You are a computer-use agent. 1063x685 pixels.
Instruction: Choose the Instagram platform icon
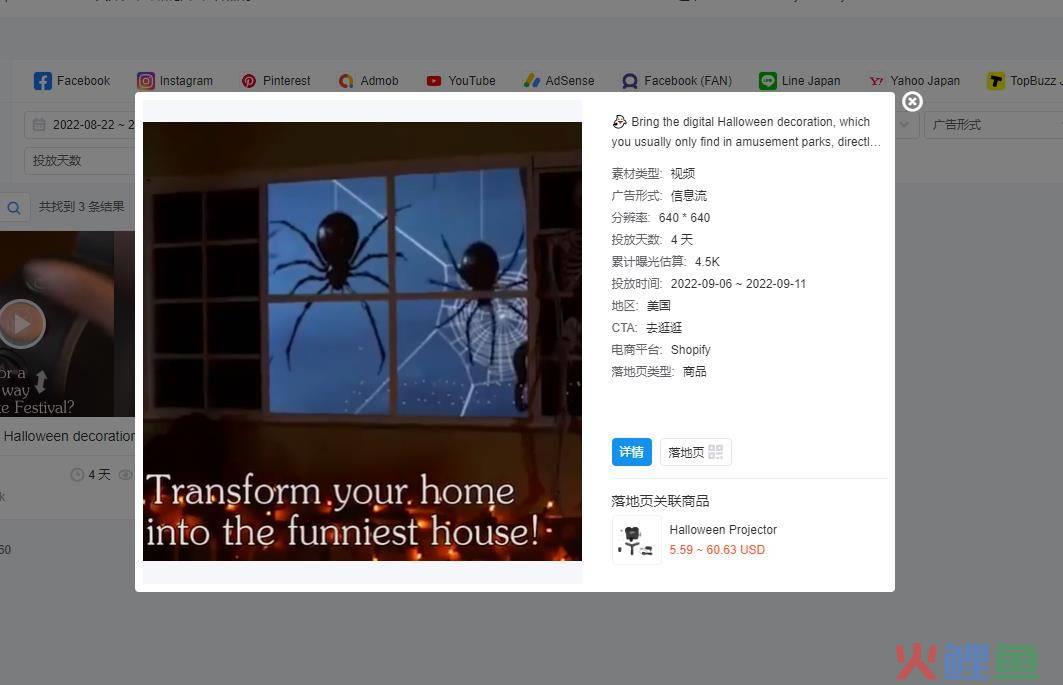(x=146, y=81)
